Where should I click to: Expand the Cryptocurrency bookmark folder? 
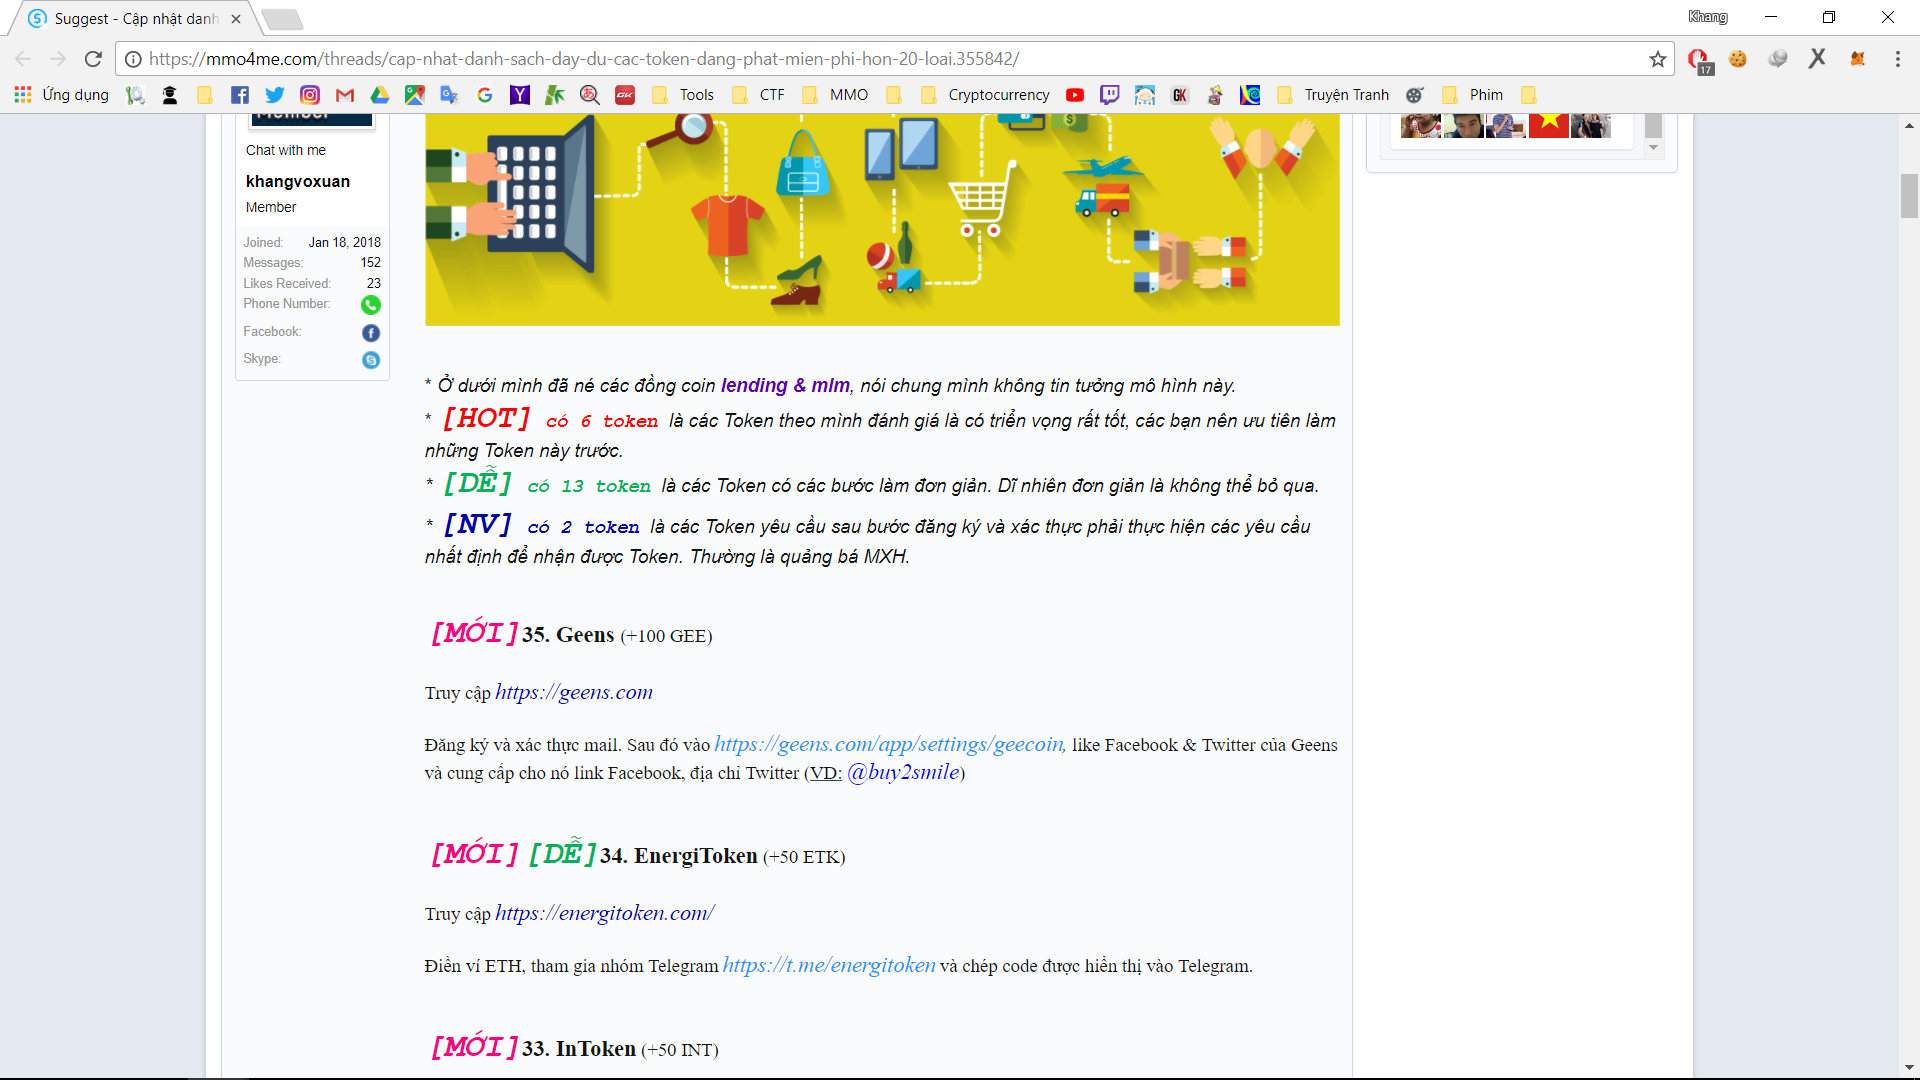click(985, 95)
